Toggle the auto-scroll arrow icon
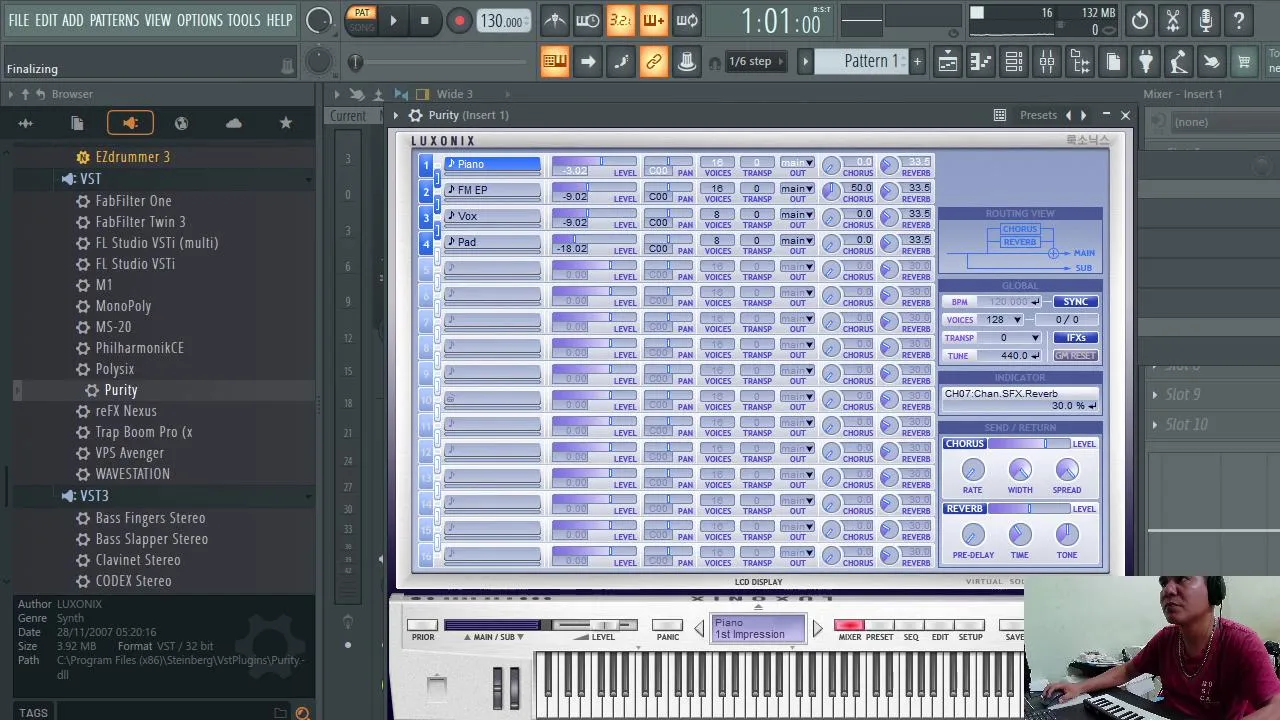 tap(588, 62)
